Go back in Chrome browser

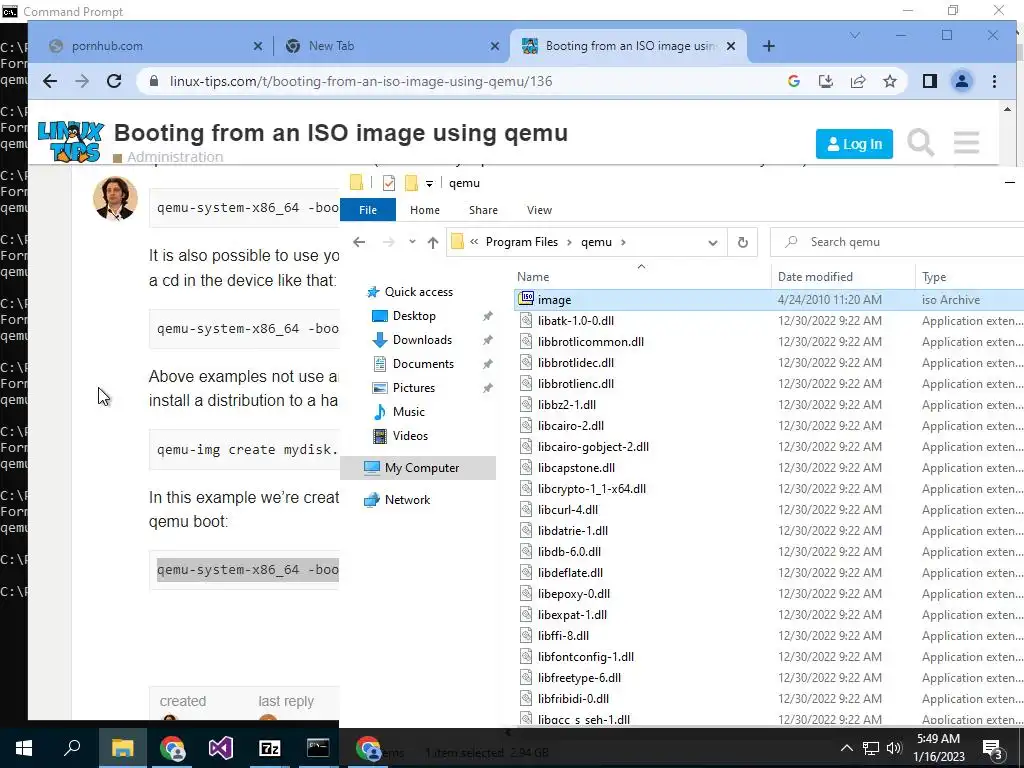point(50,81)
